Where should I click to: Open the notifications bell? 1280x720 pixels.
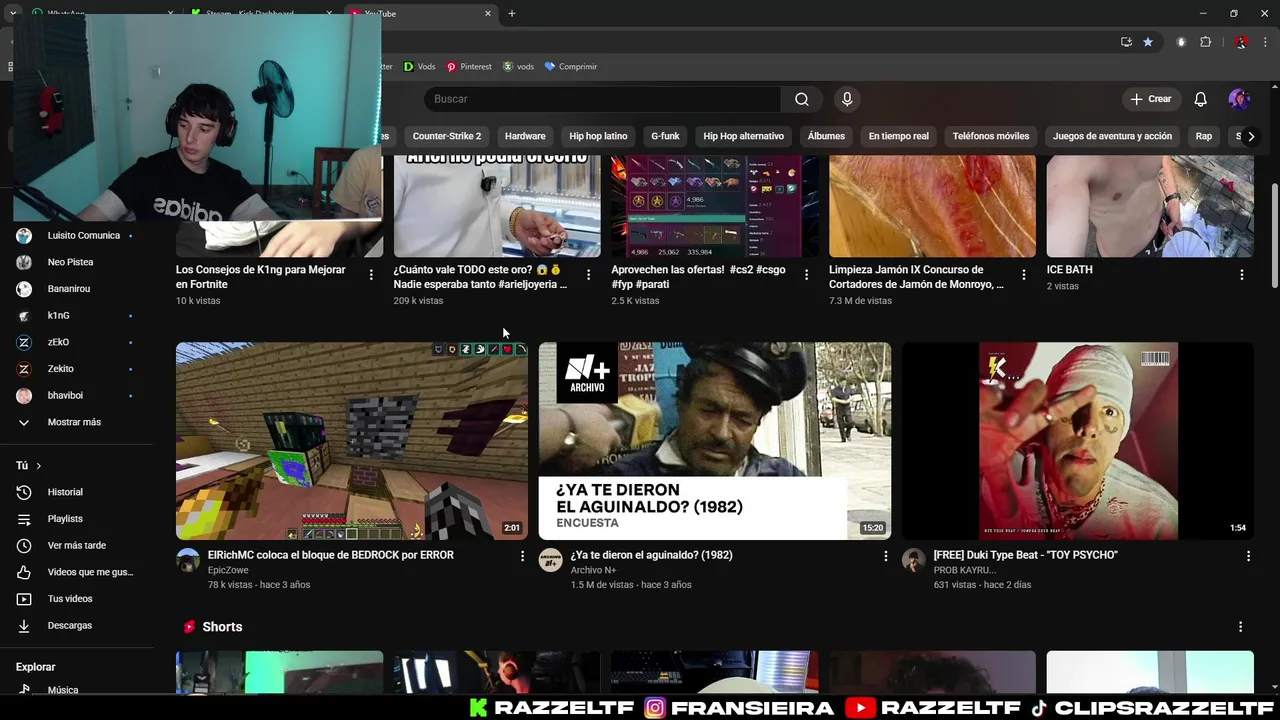tap(1200, 99)
